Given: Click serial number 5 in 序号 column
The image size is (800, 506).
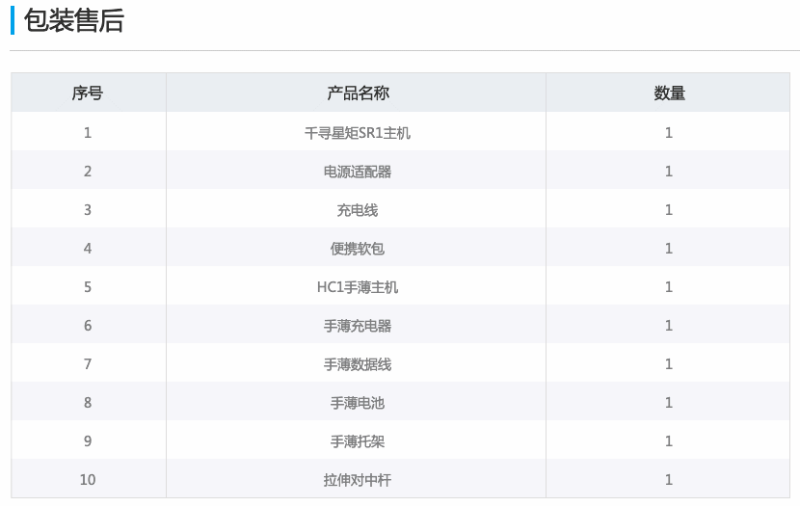Looking at the screenshot, I should click(x=88, y=287).
